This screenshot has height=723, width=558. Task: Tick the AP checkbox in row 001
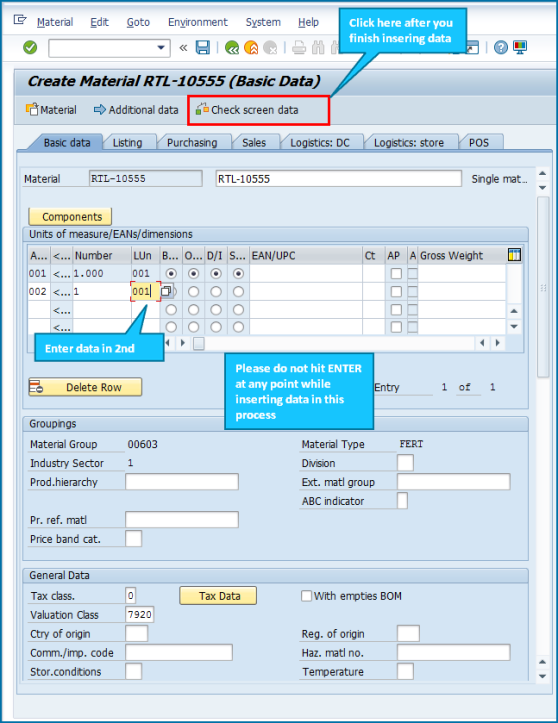[396, 273]
